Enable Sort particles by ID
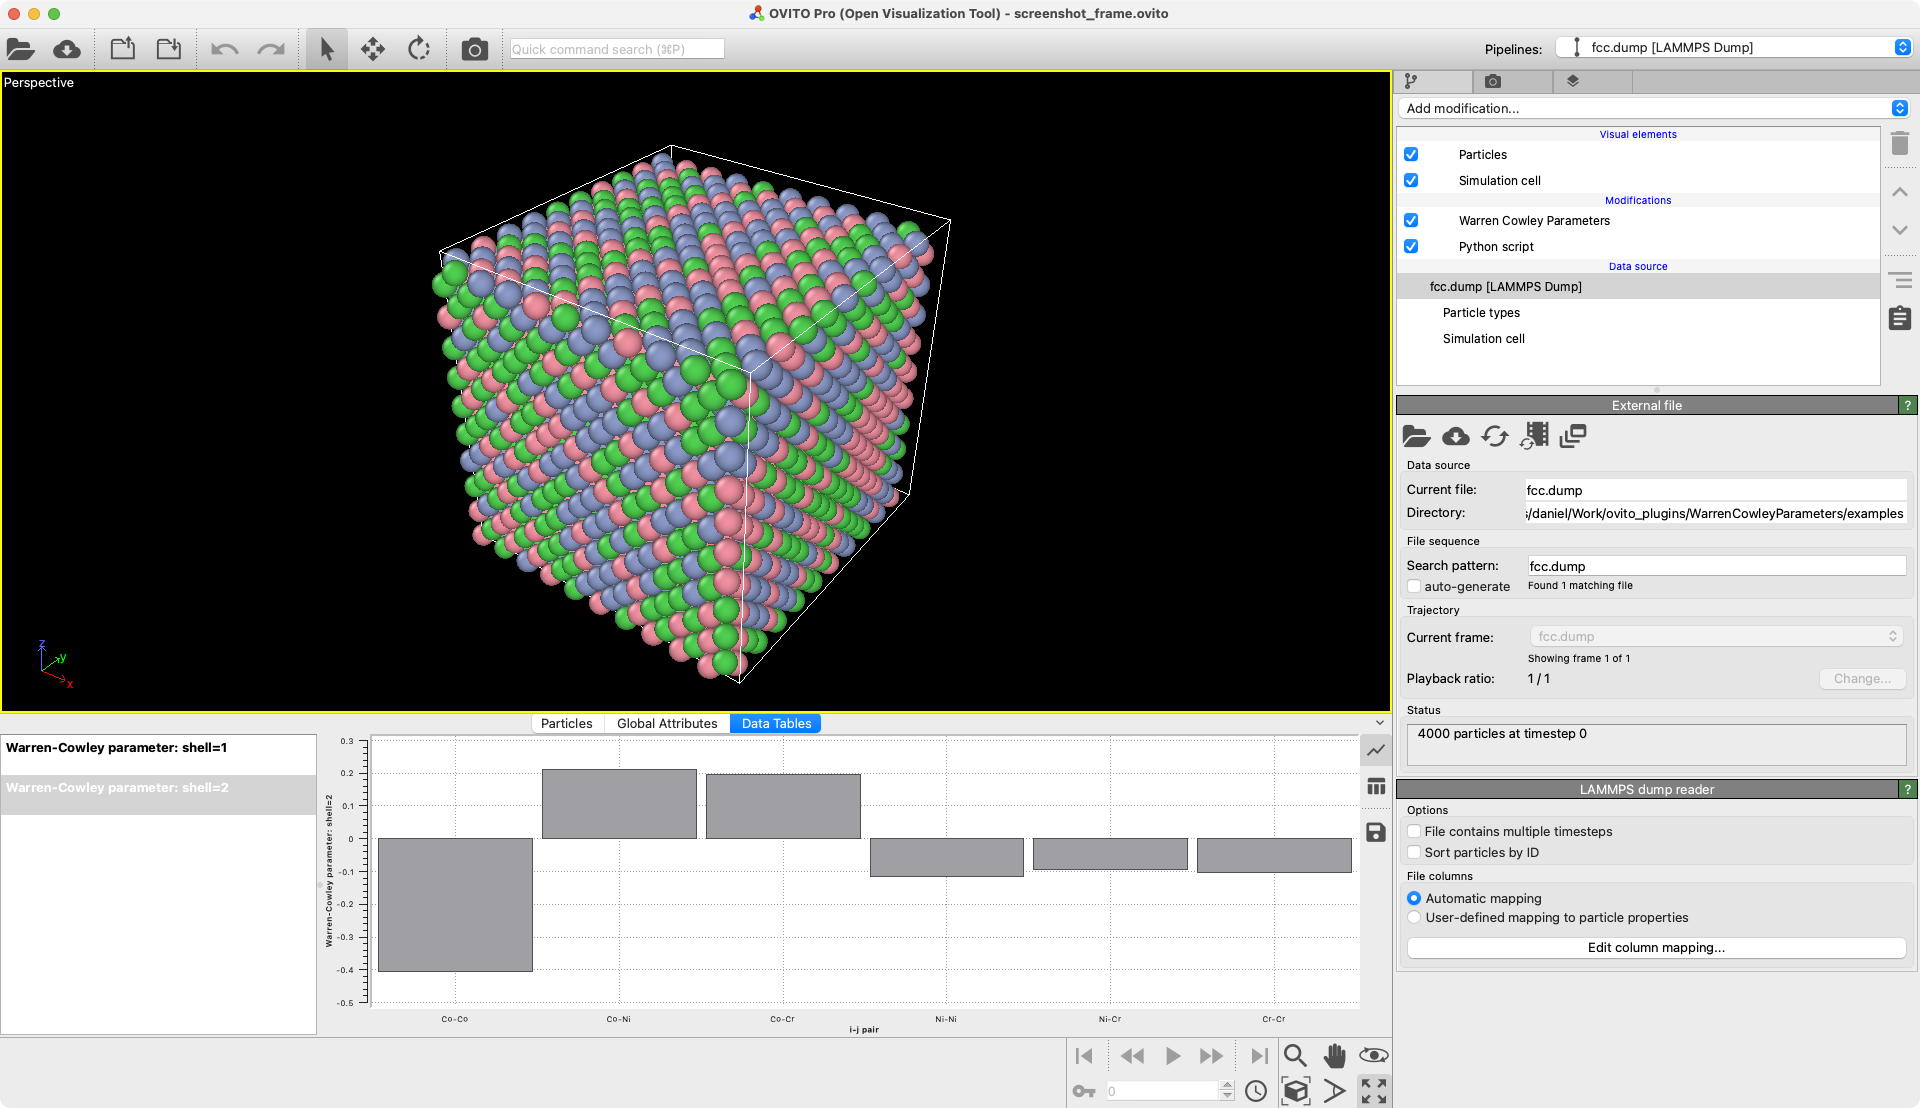The width and height of the screenshot is (1920, 1108). coord(1414,853)
